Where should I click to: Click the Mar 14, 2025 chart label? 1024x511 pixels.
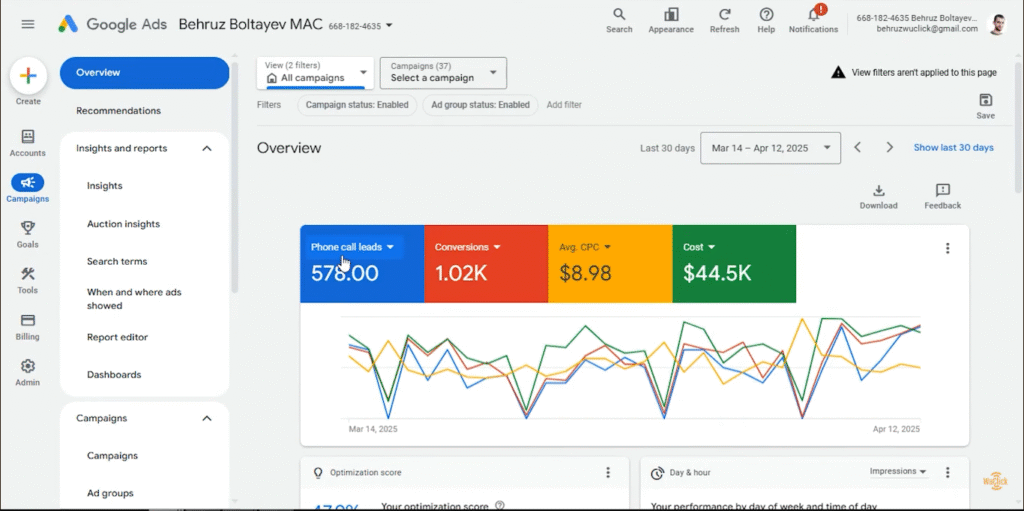click(x=373, y=429)
